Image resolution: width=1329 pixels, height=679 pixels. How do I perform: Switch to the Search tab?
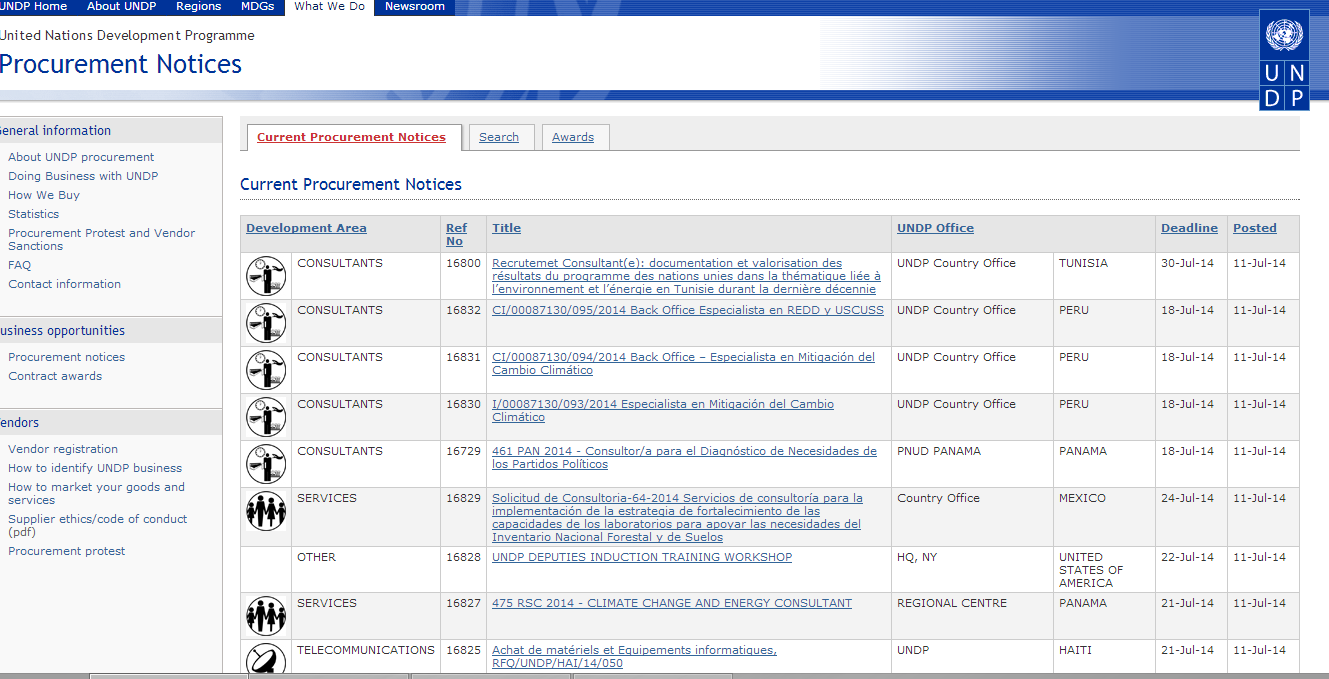499,137
